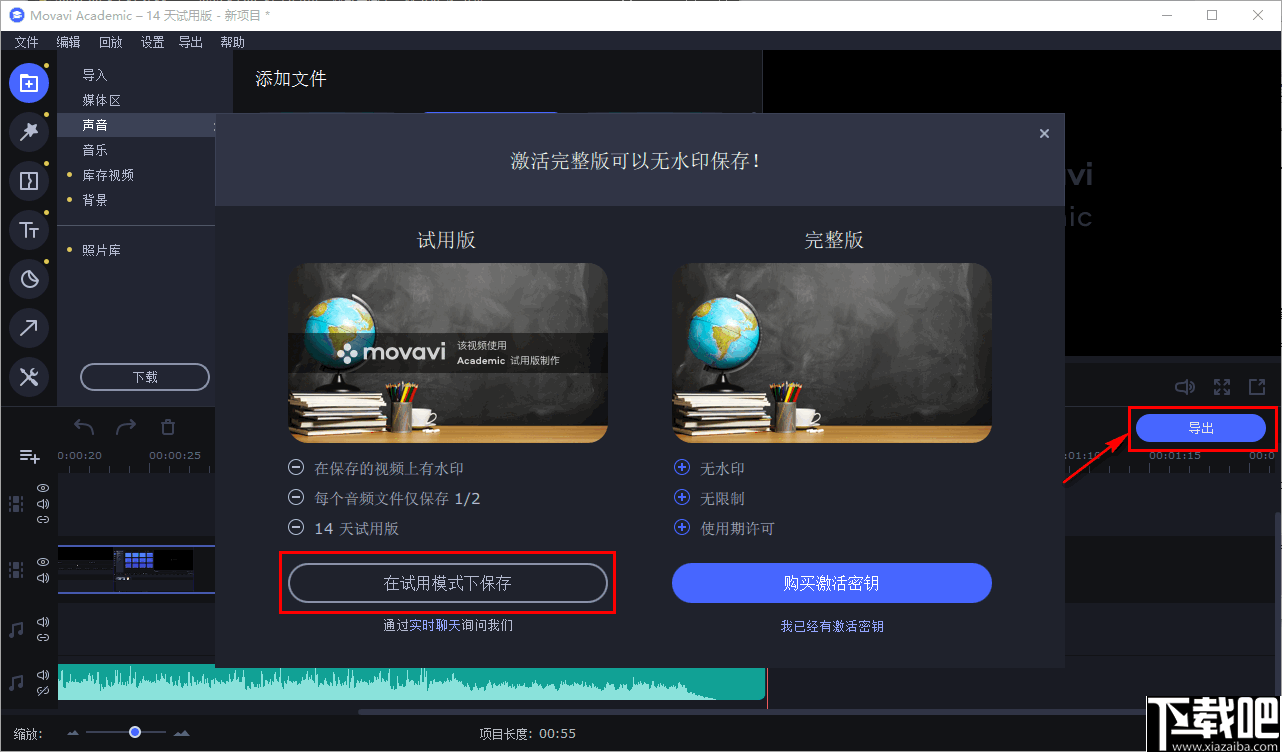The height and width of the screenshot is (752, 1282).
Task: Open More Tools with the wrench icon
Action: tap(29, 377)
